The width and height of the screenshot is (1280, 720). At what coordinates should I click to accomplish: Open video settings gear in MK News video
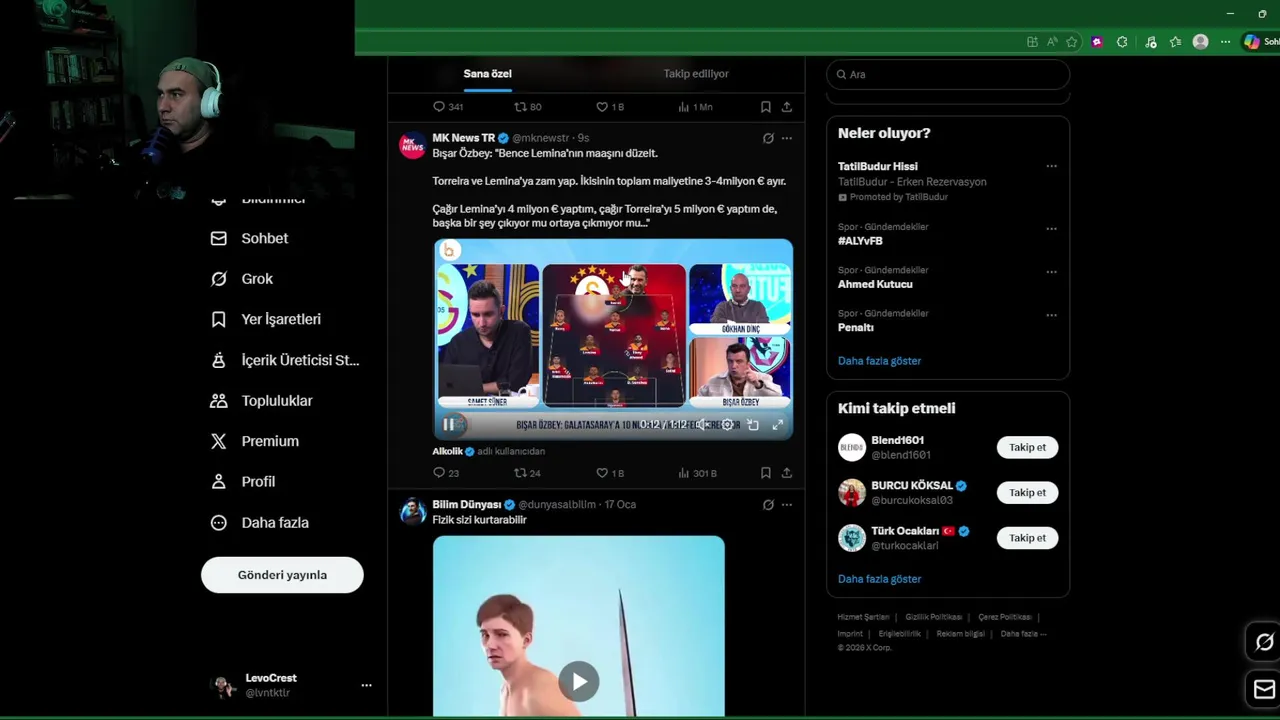[727, 425]
